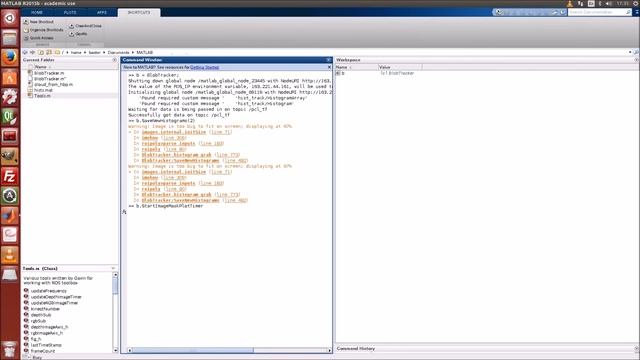
Task: Select Tools.m in Current Folder
Action: (x=42, y=96)
